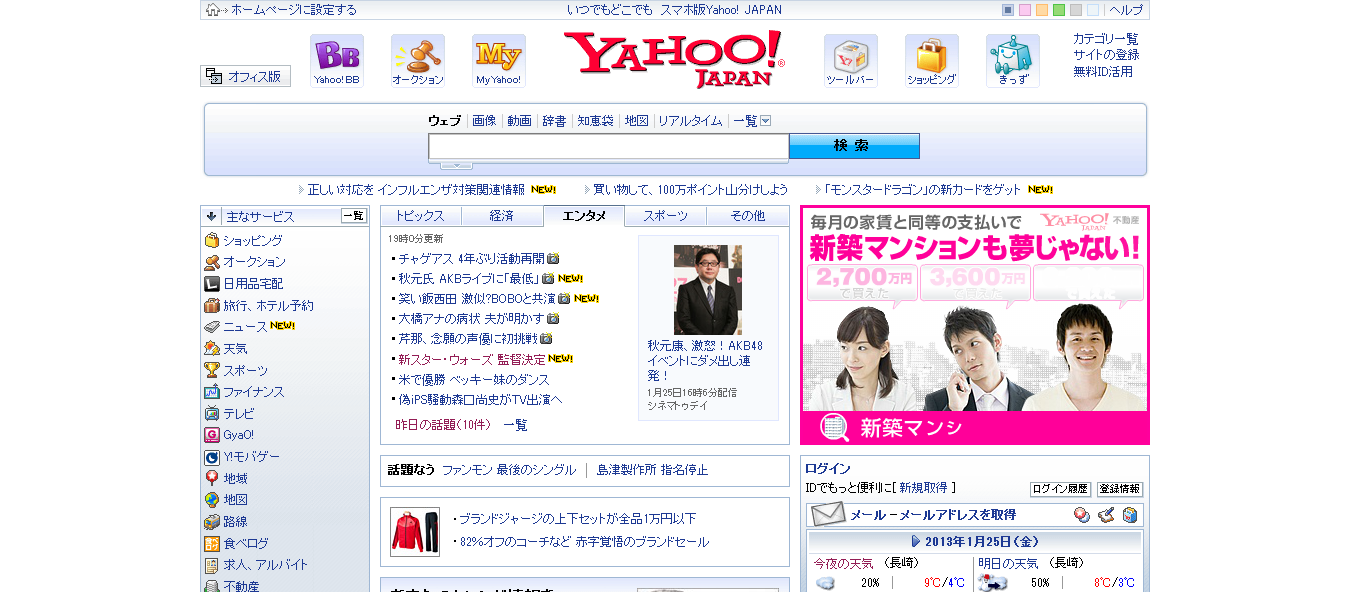Open 路線 in the services sidebar
1349x592 pixels.
(235, 522)
